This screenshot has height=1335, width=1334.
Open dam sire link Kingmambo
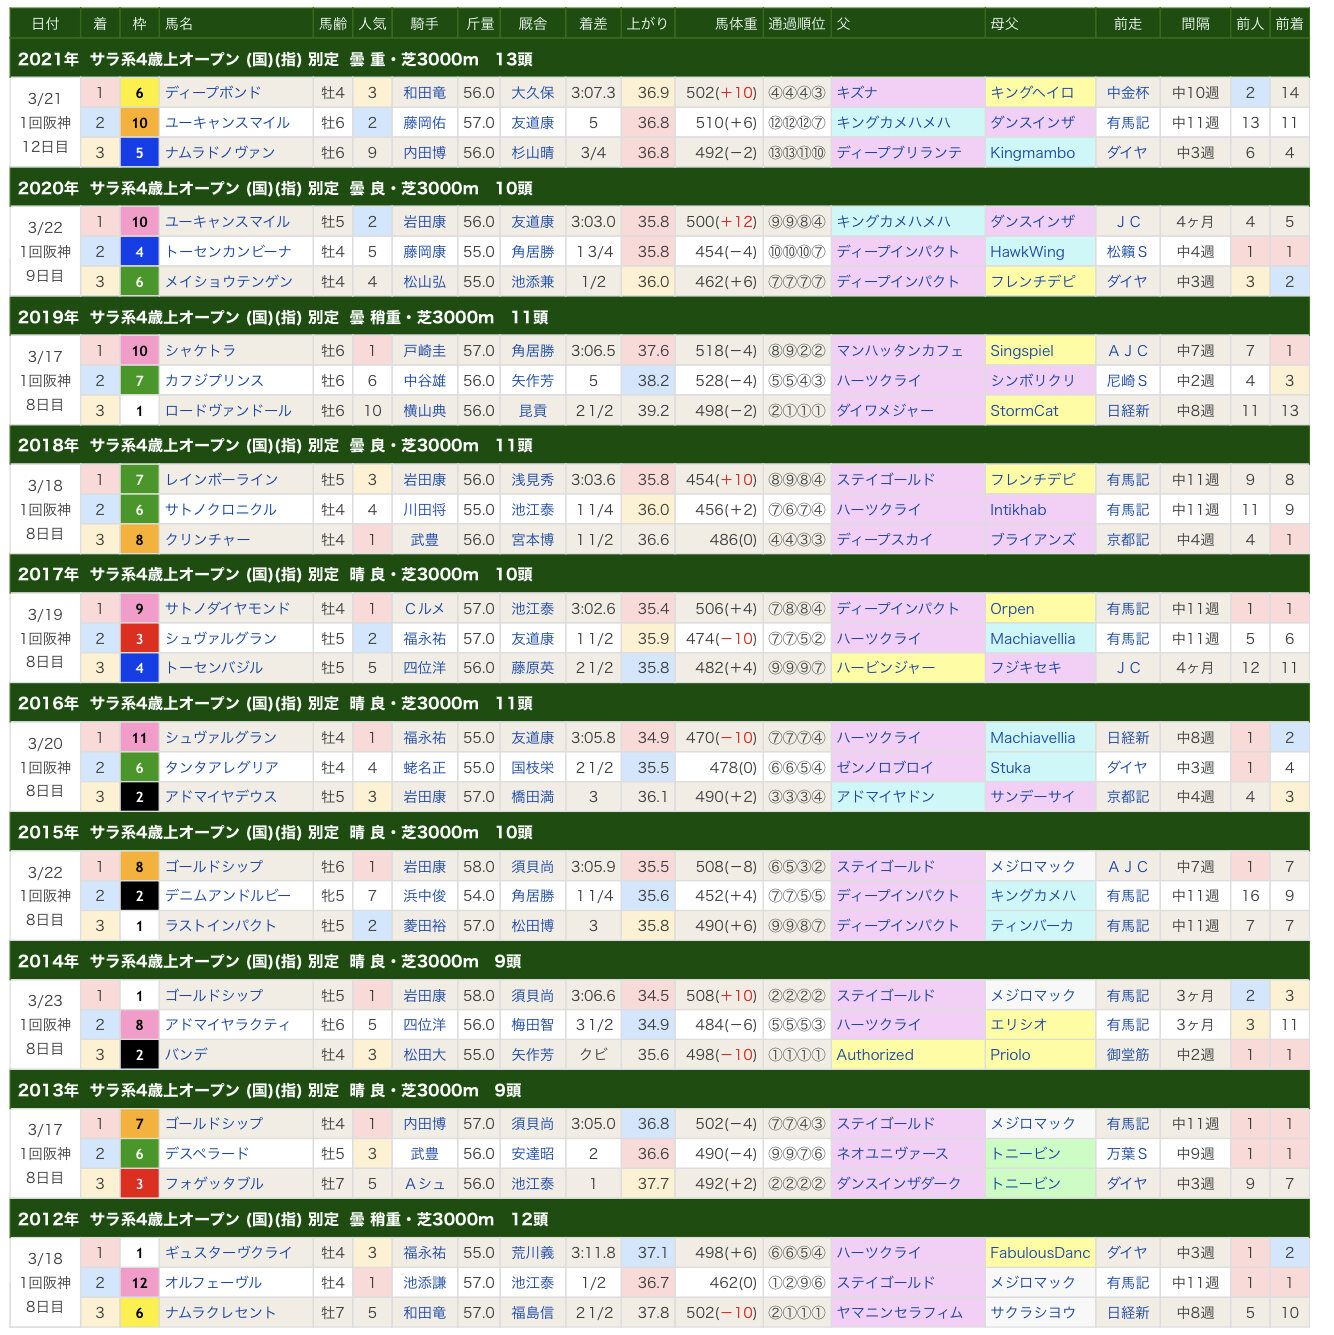click(1033, 153)
